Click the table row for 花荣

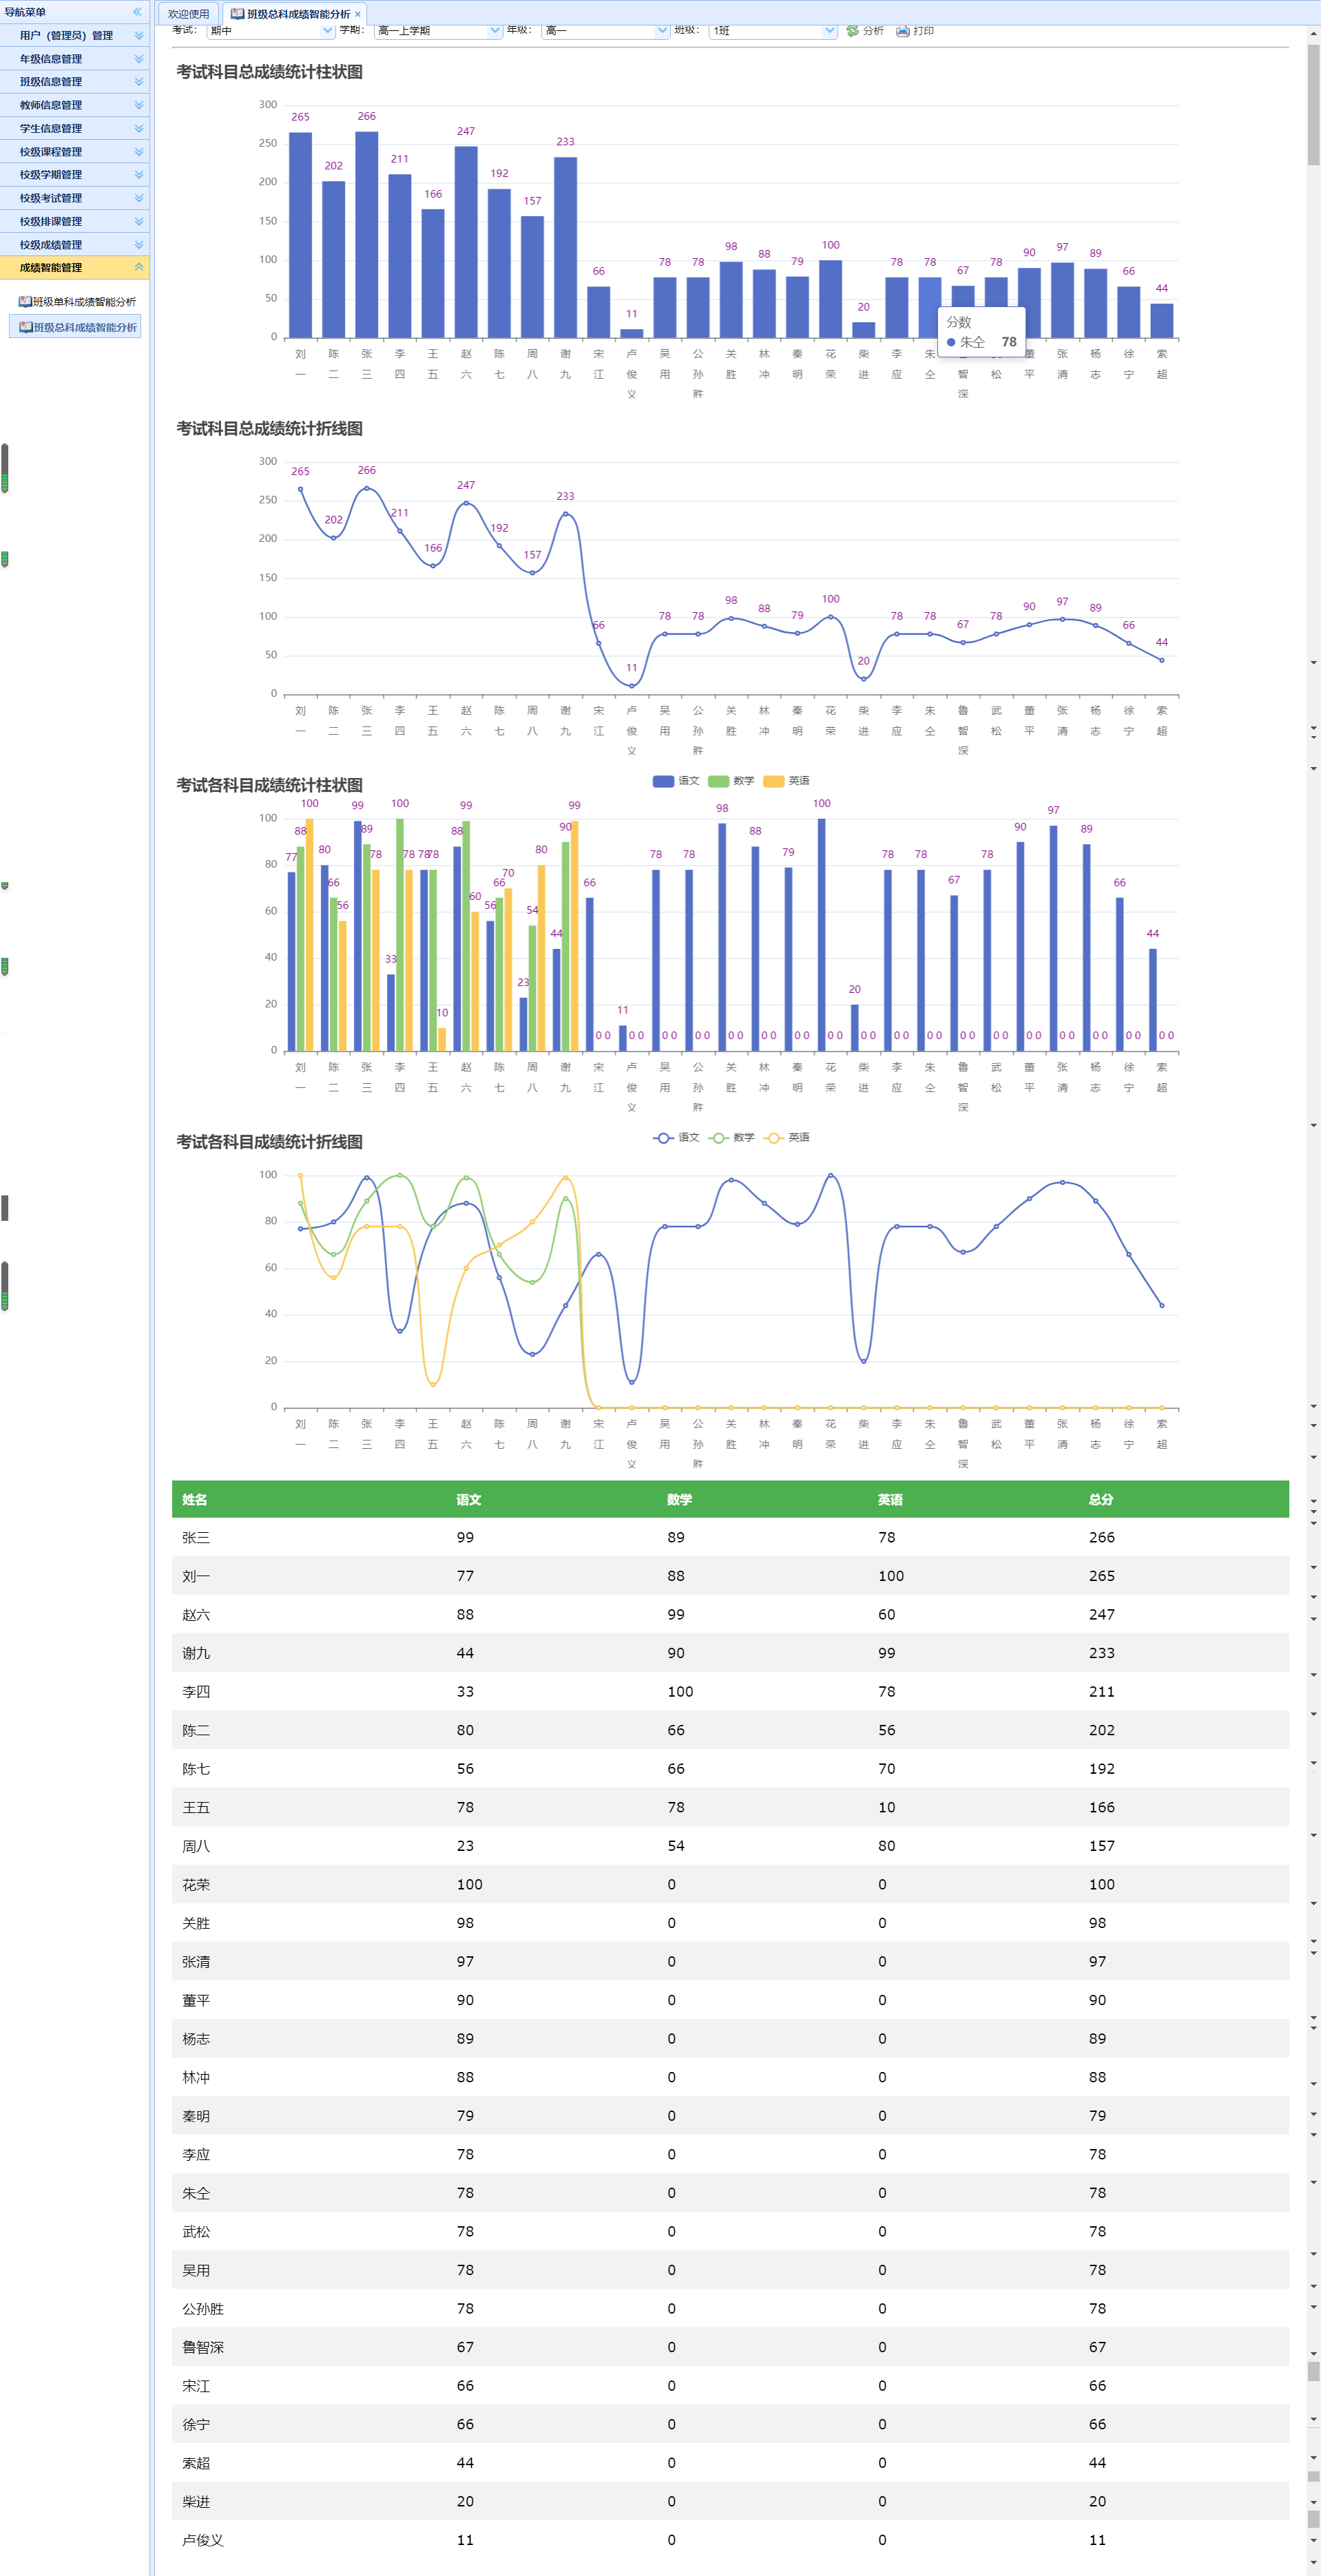point(730,1884)
